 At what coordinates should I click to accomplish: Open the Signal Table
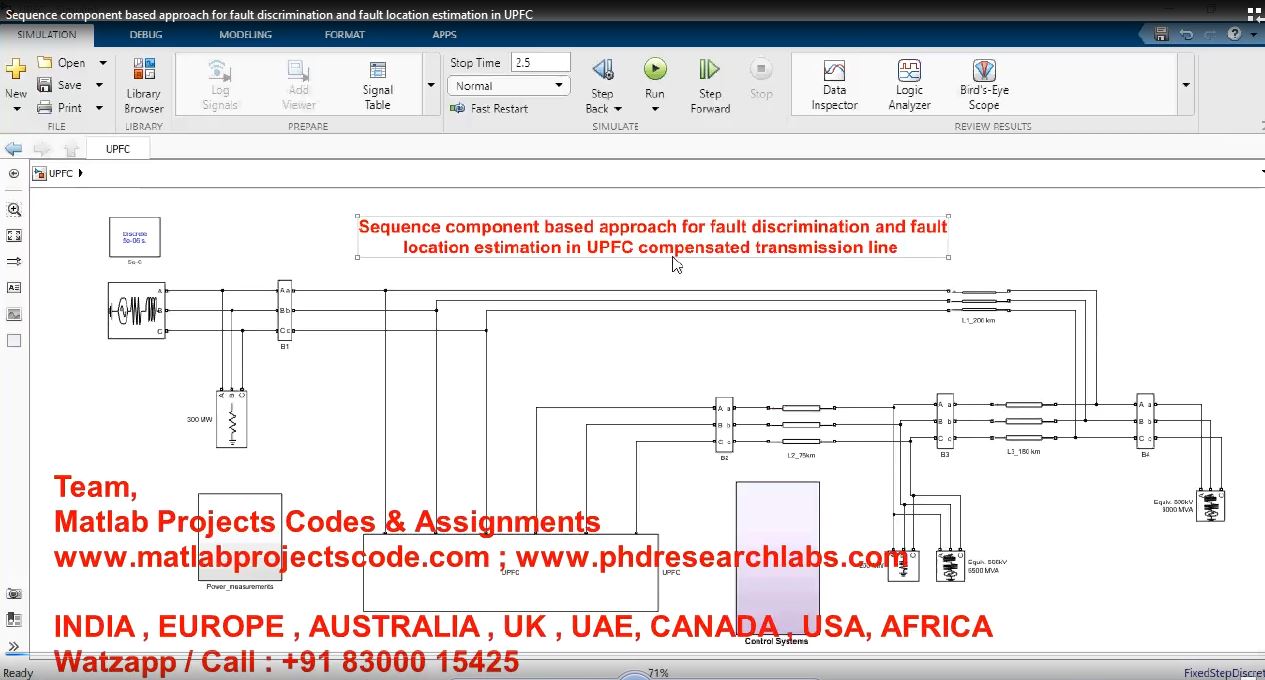(378, 84)
